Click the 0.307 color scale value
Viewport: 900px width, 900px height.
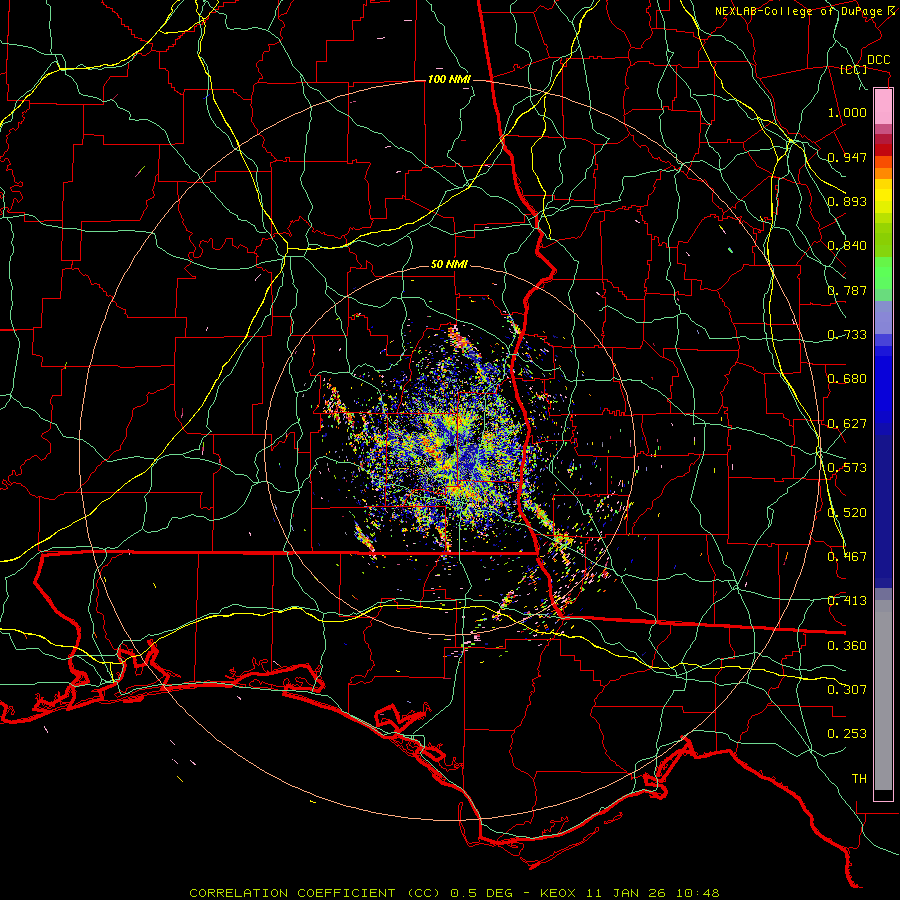(x=847, y=690)
